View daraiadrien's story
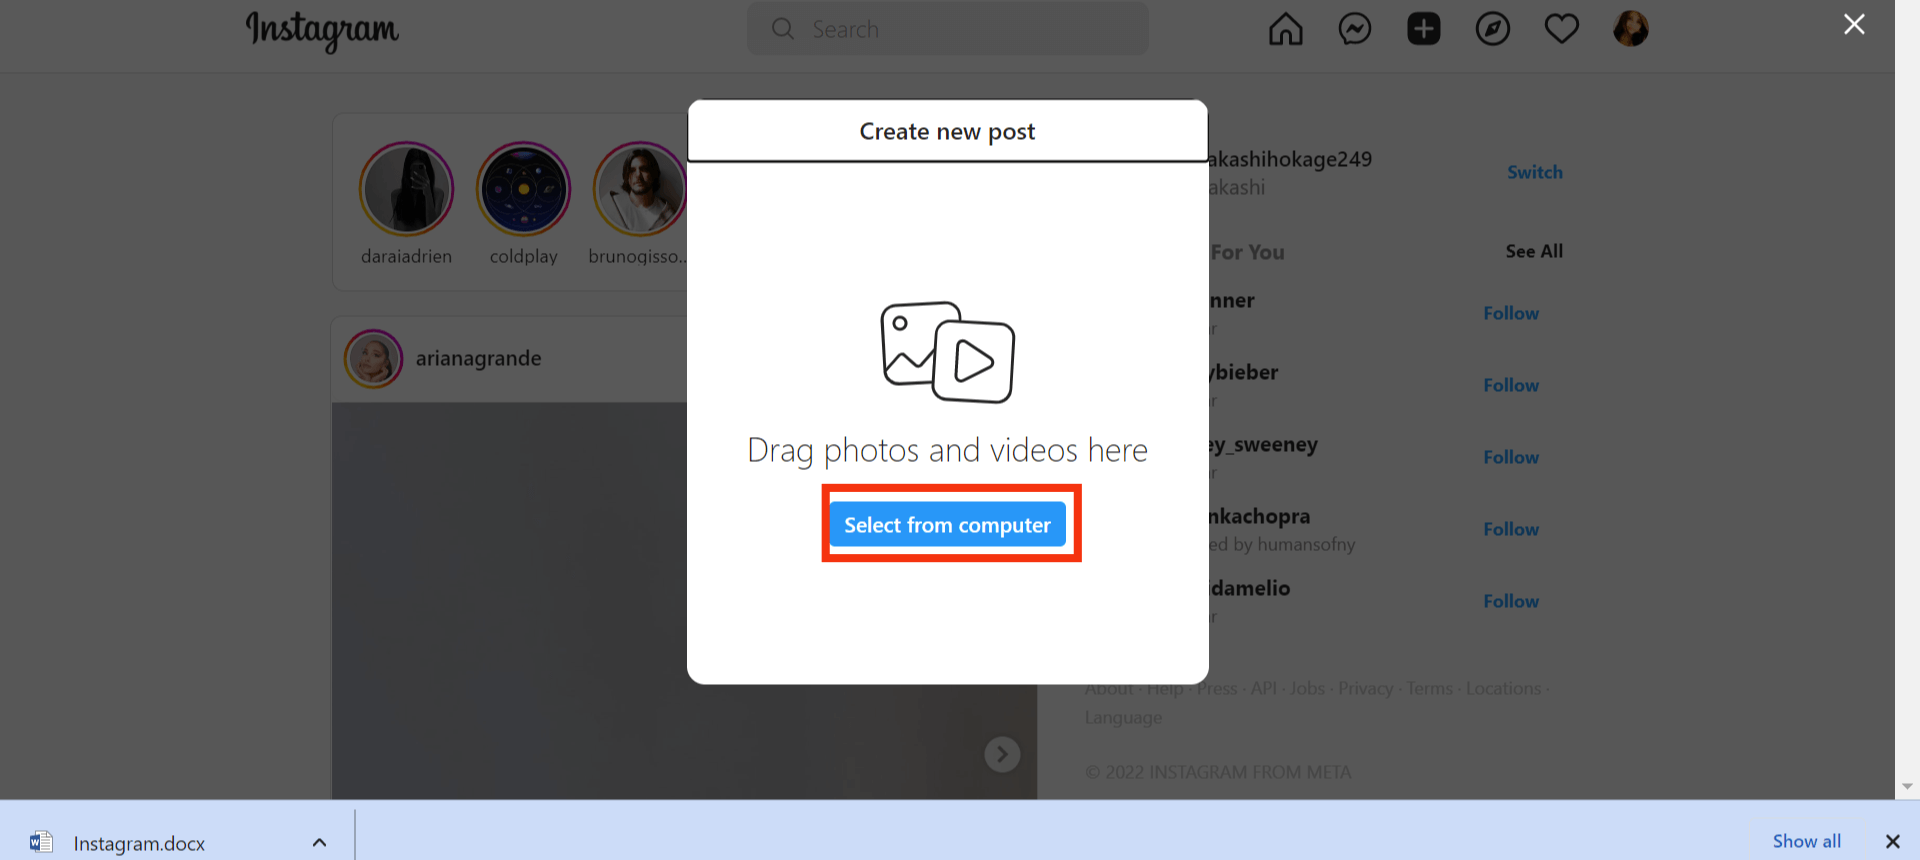Viewport: 1920px width, 860px height. [x=406, y=190]
